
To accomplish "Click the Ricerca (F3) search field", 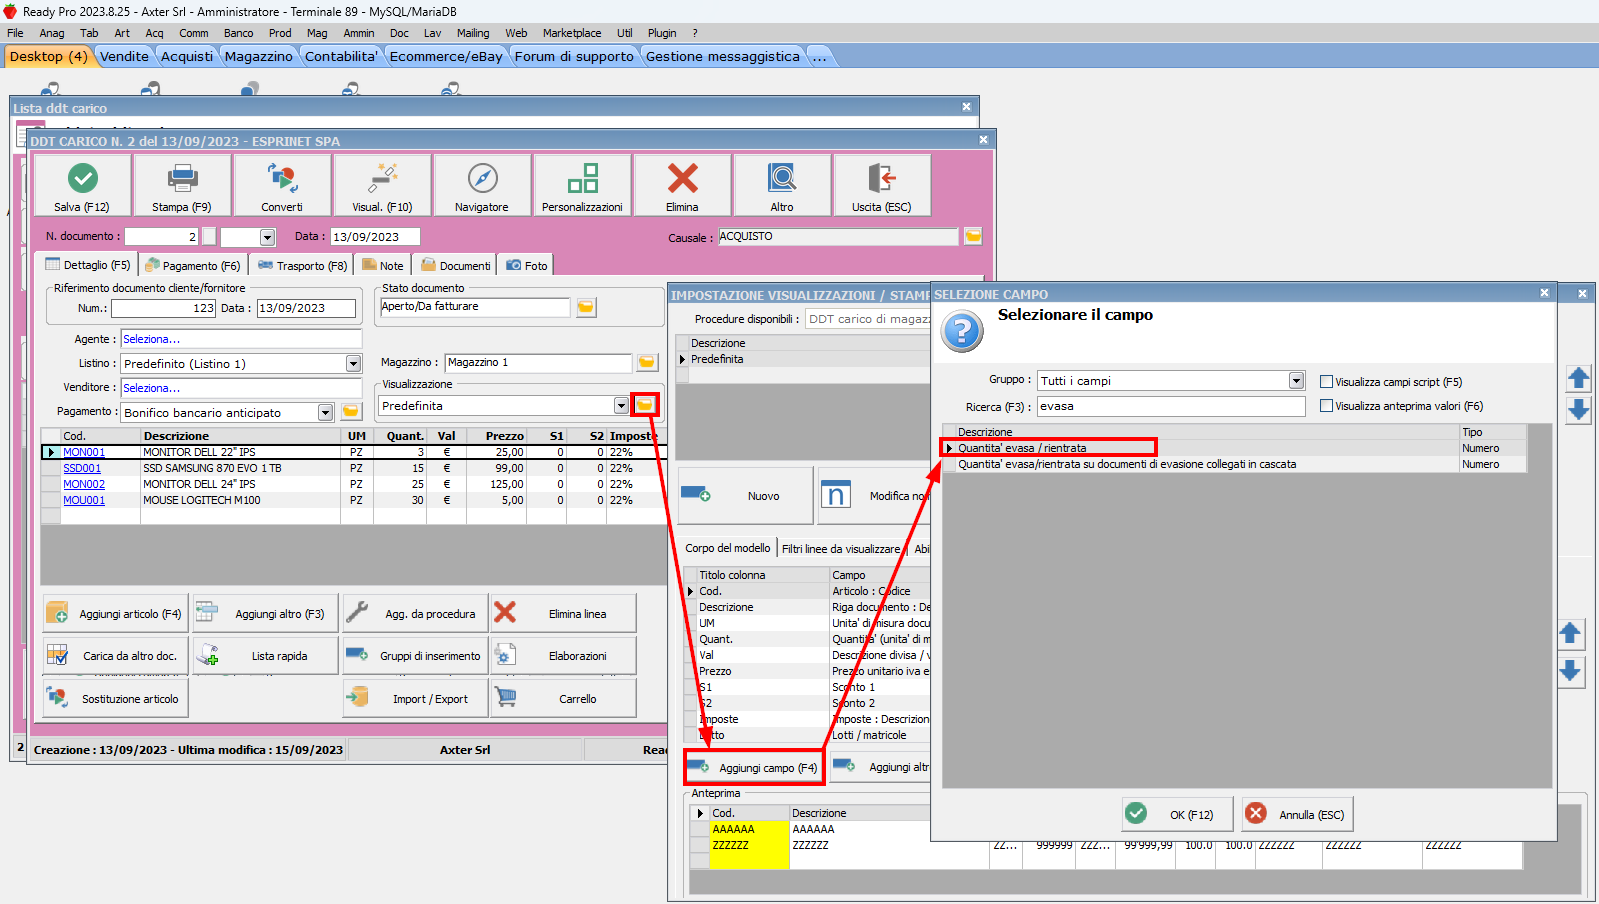I will [x=1171, y=406].
